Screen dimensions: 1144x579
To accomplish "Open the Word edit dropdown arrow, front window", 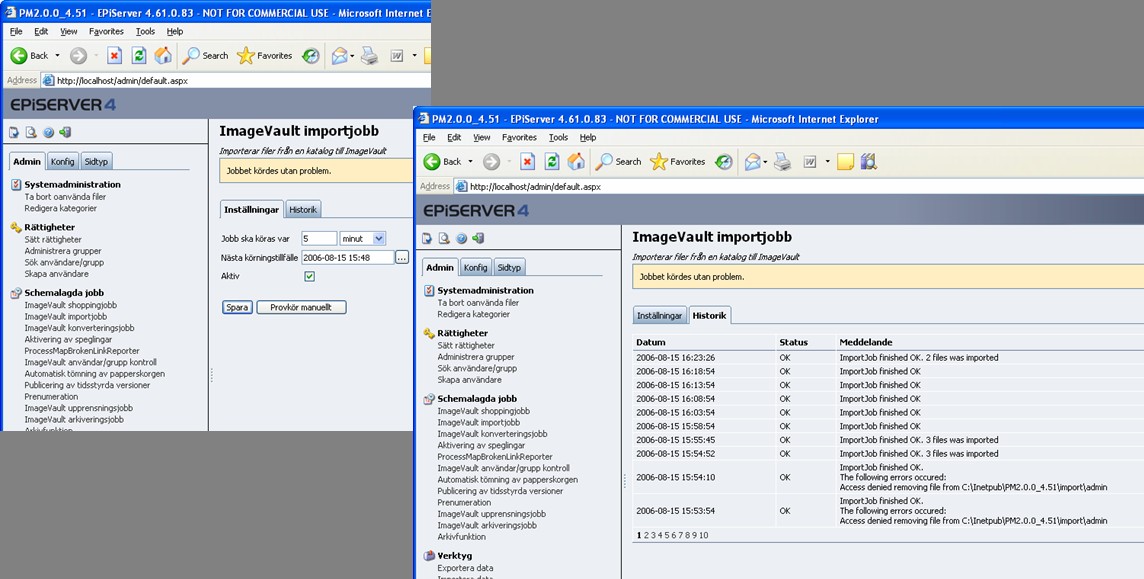I will [827, 161].
